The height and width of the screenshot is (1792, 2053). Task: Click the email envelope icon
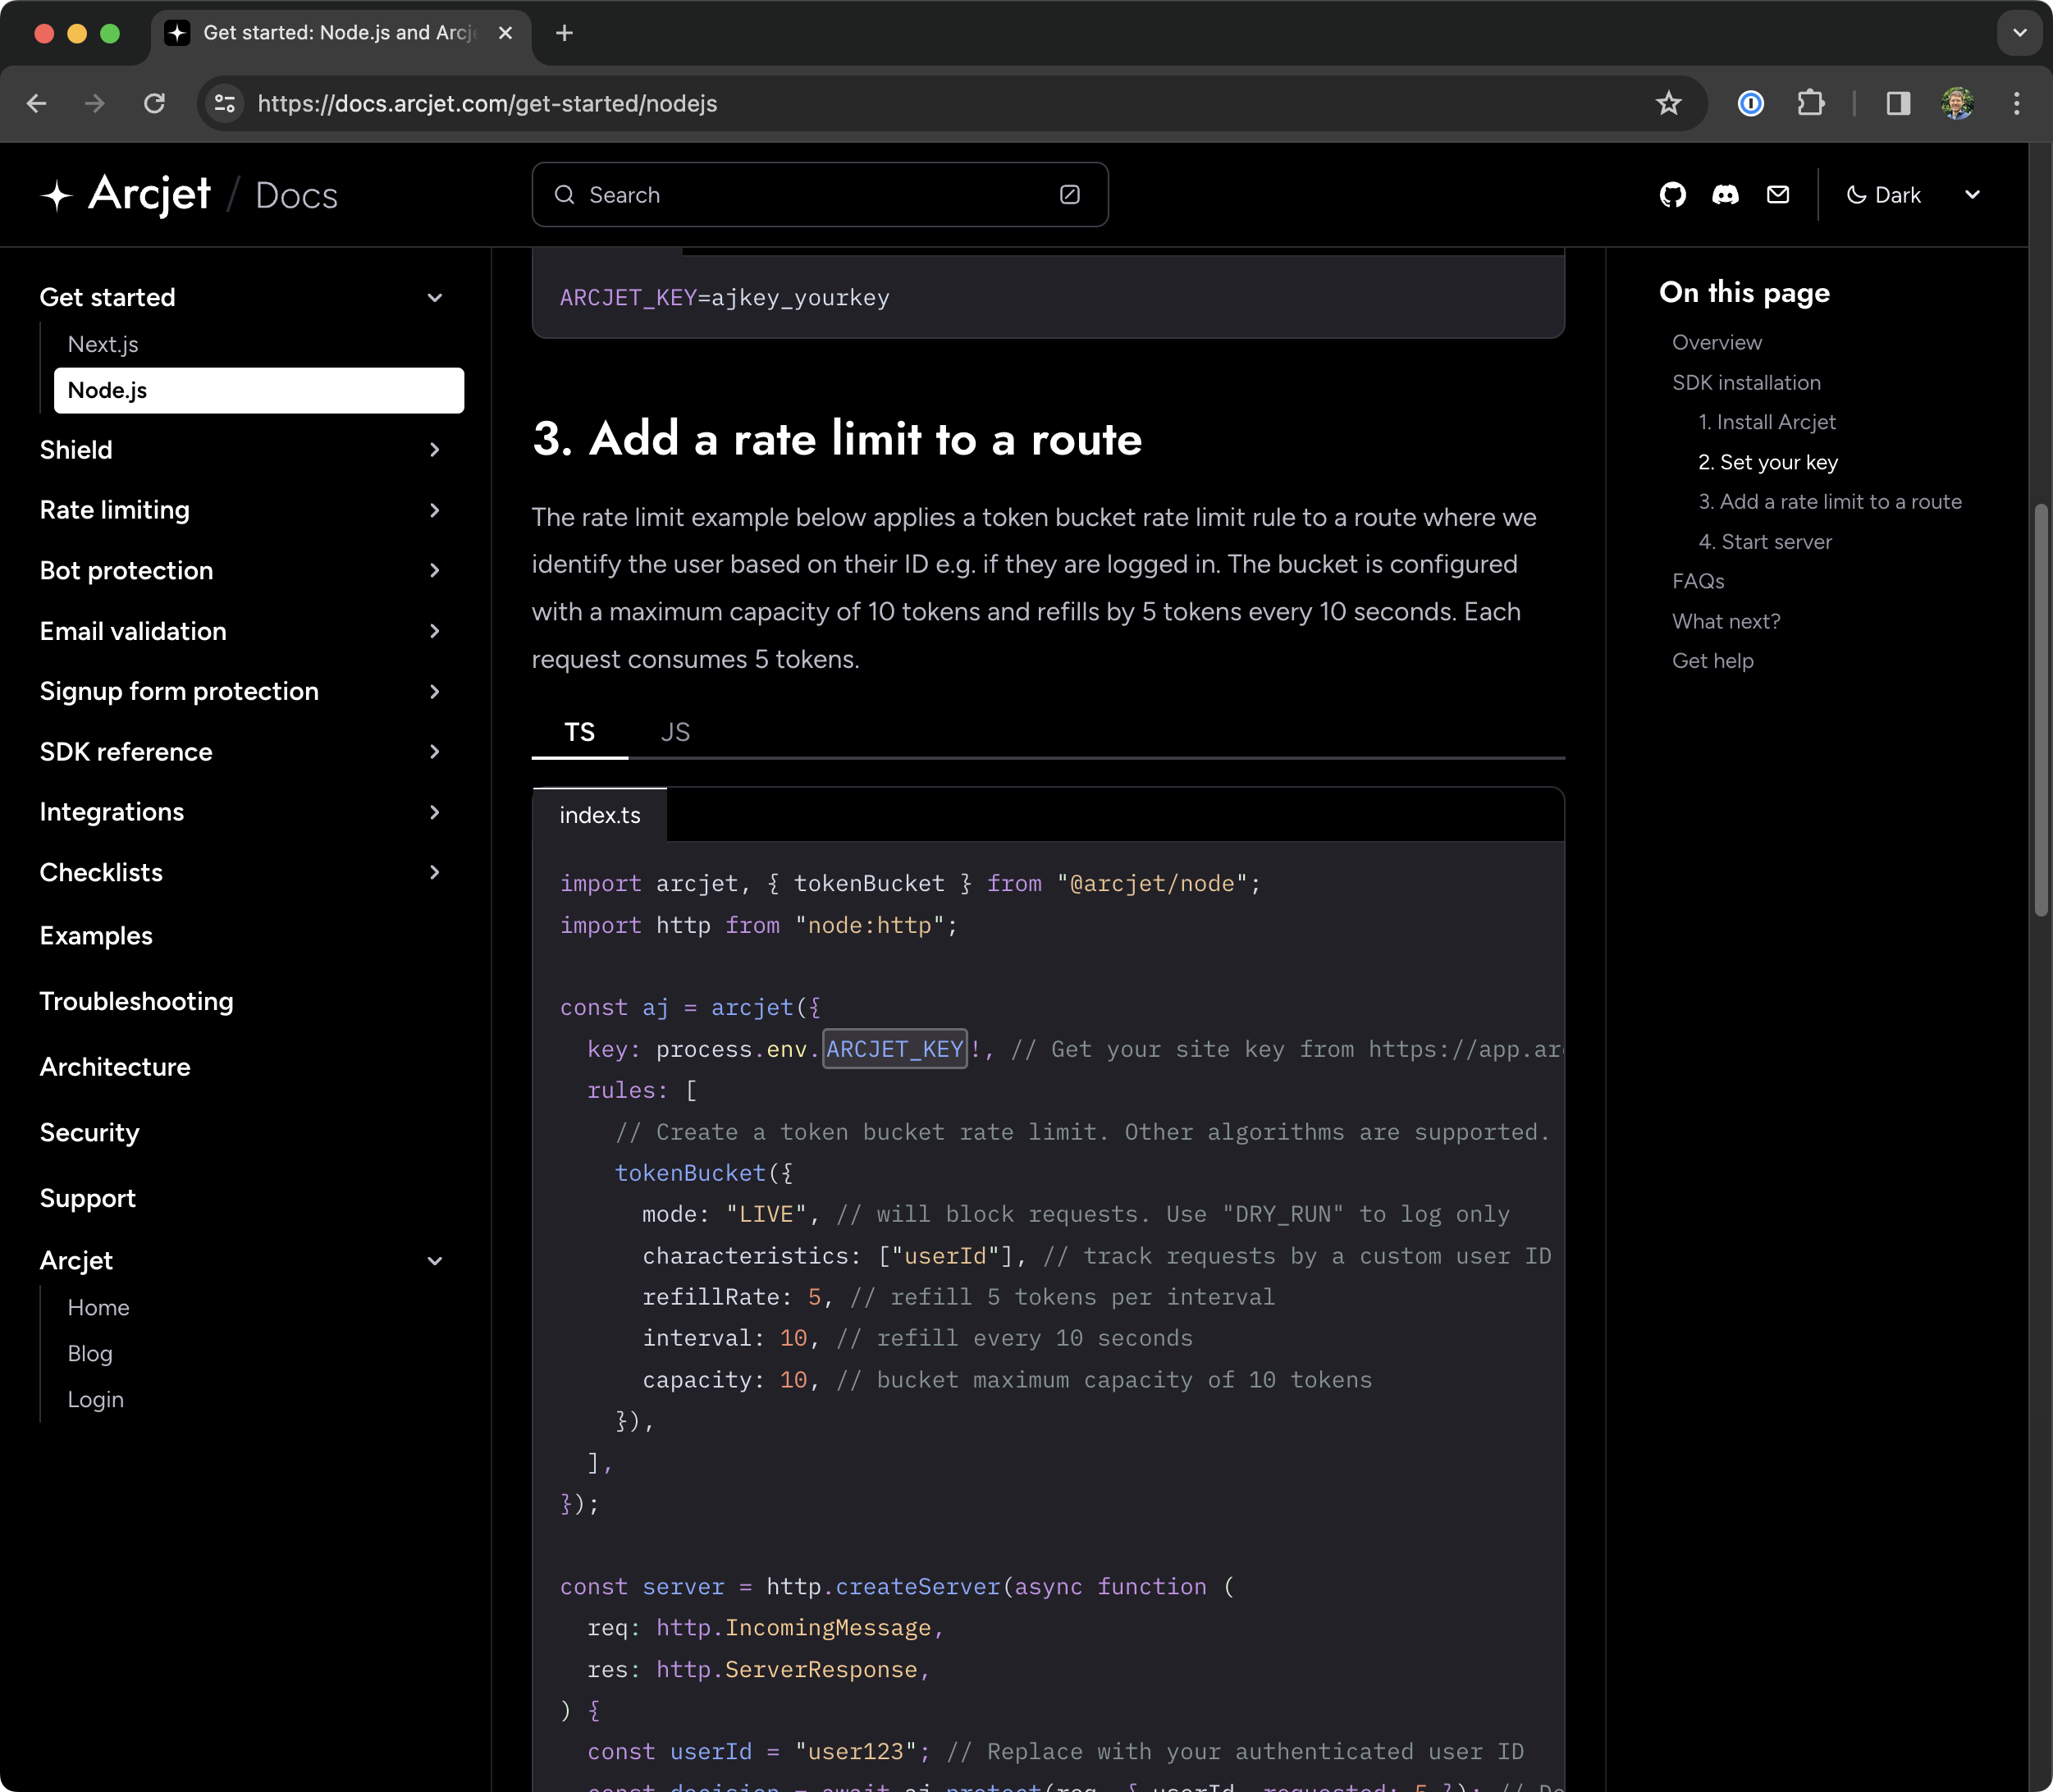[x=1777, y=195]
